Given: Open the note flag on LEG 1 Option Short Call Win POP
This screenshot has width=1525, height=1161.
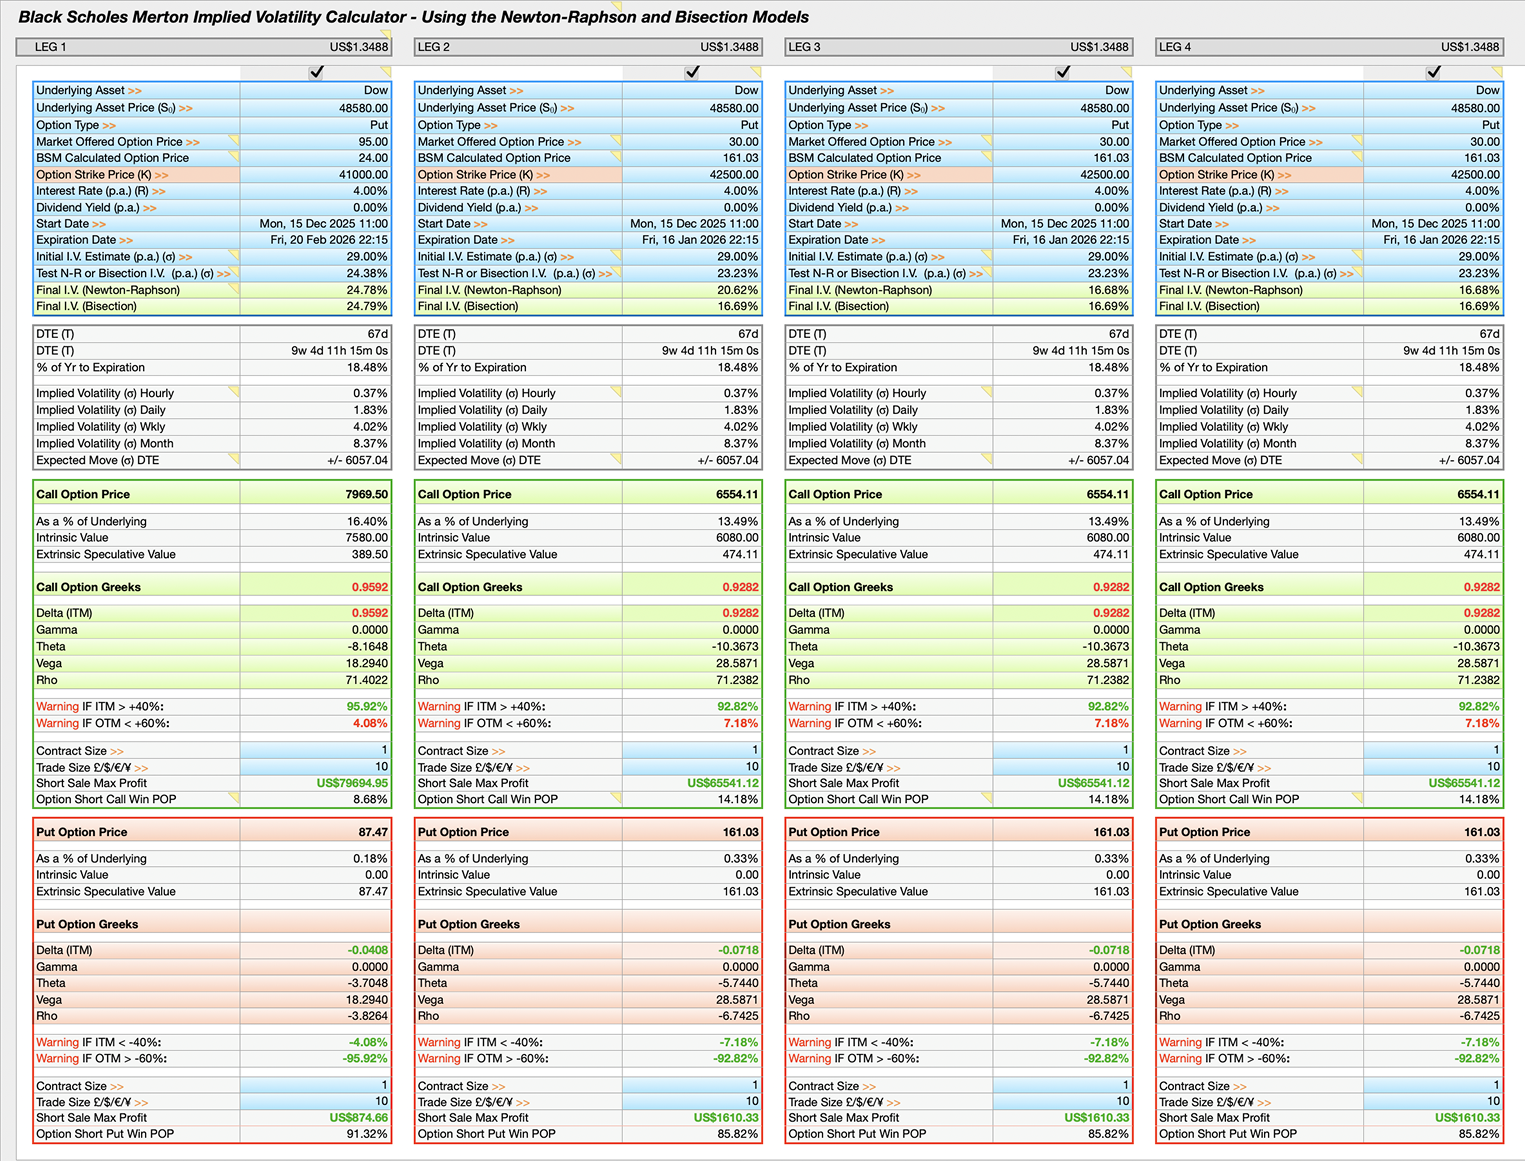Looking at the screenshot, I should (234, 799).
